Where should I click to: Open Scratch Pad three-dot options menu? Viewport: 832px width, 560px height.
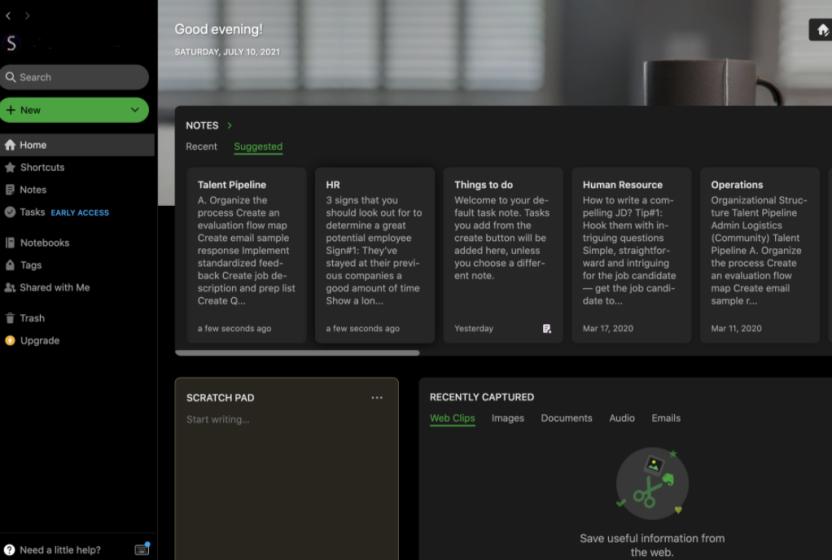pos(377,398)
